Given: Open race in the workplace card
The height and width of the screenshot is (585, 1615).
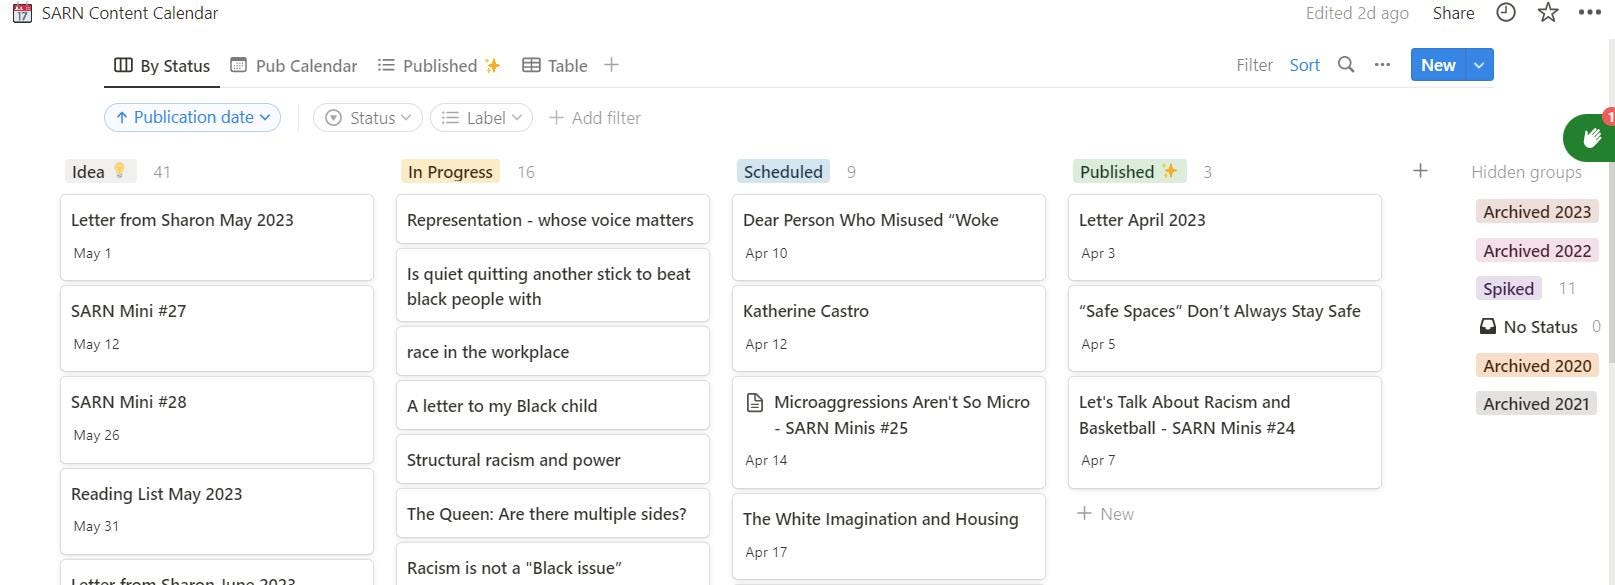Looking at the screenshot, I should click(x=553, y=352).
